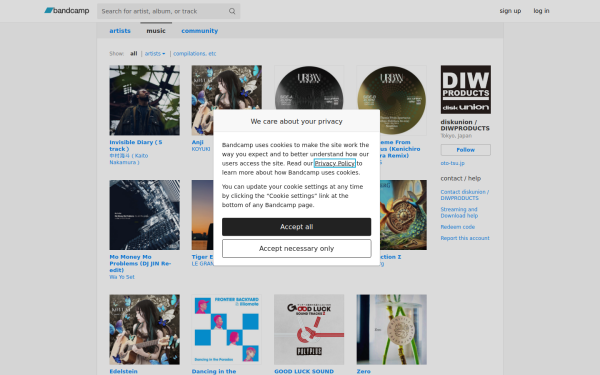Switch to the artists tab
Screen dimensions: 600x375
(120, 31)
